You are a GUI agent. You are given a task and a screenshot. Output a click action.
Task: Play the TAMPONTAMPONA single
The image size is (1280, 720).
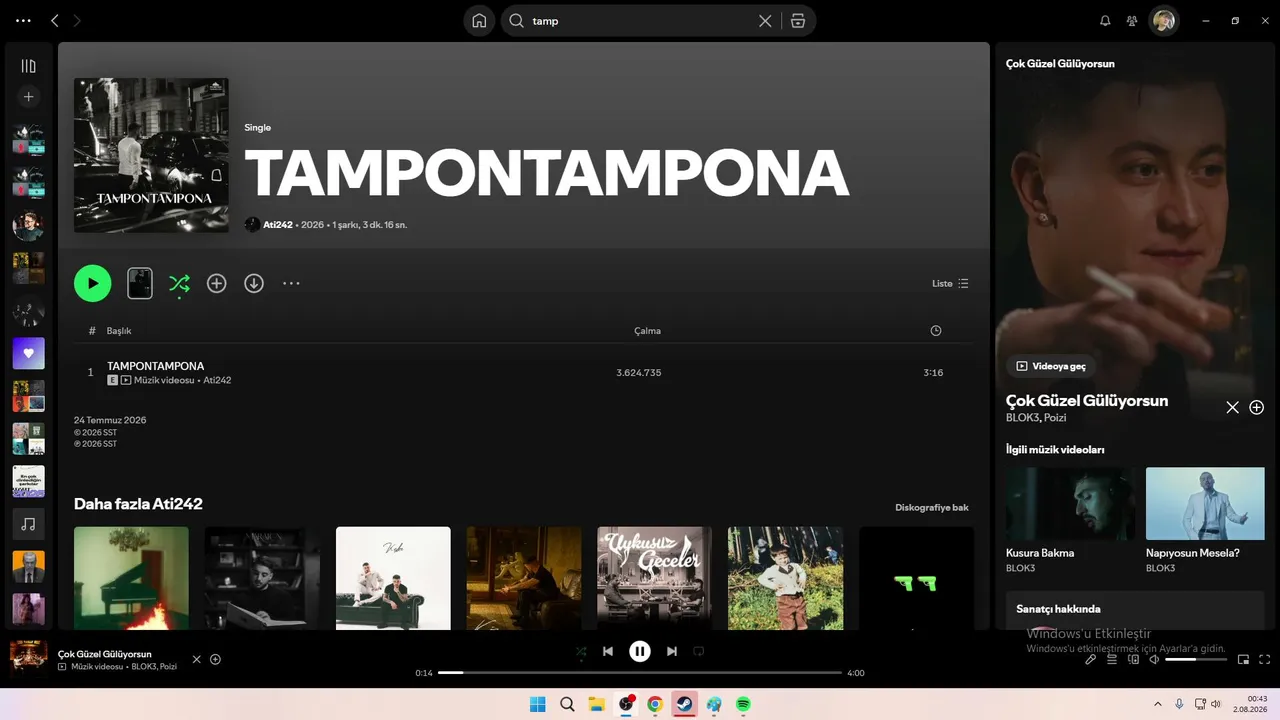pyautogui.click(x=92, y=283)
